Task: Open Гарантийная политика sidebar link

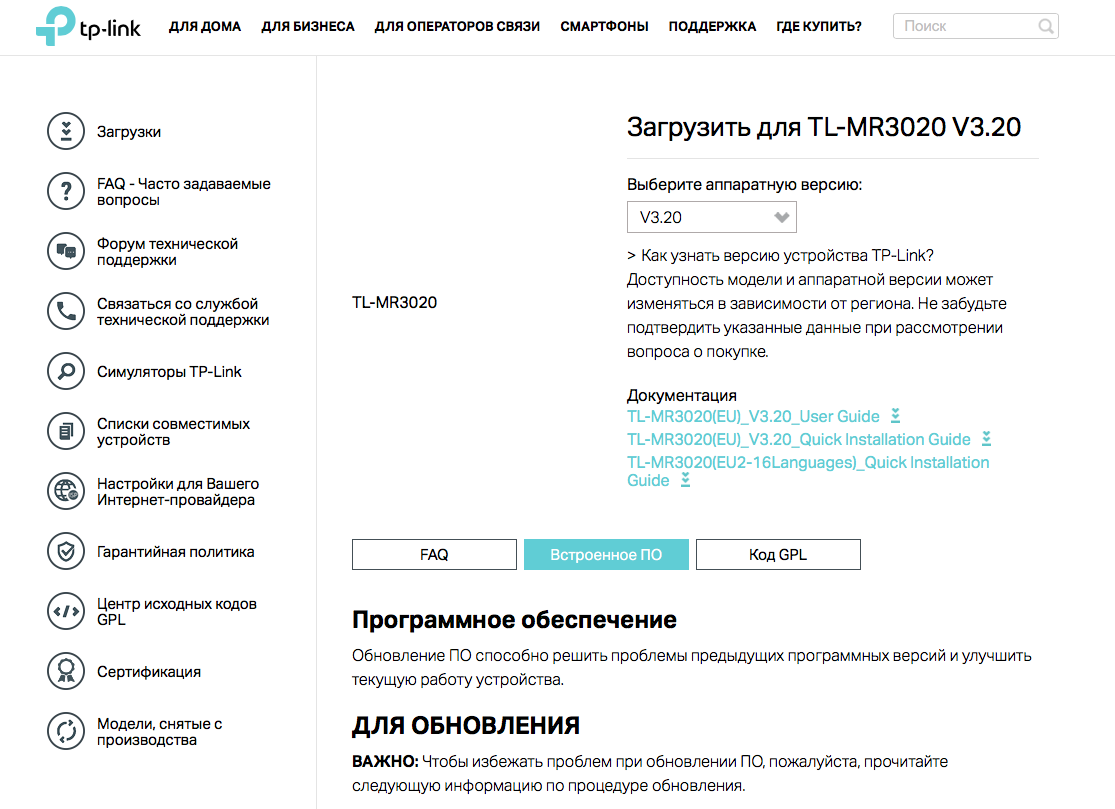Action: [x=176, y=552]
